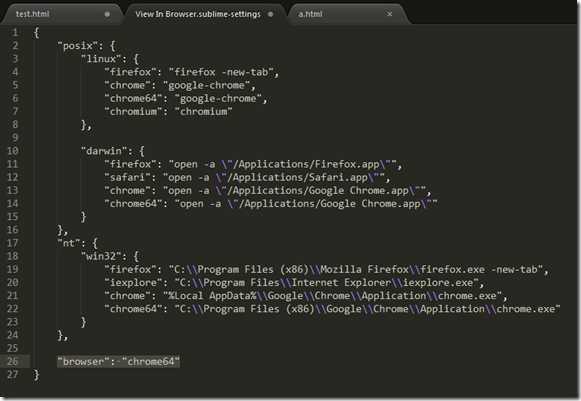Click chrome.exe at end of line 22
The image size is (581, 401).
click(x=526, y=309)
